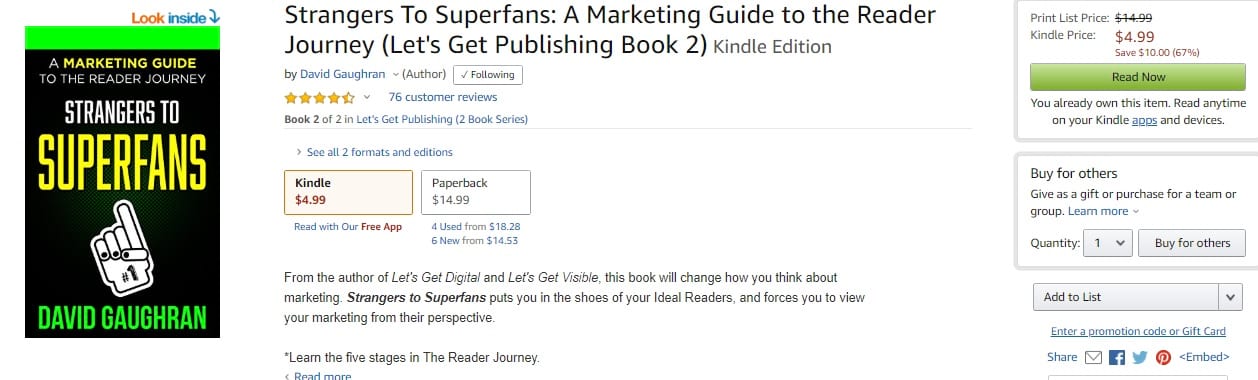Image resolution: width=1258 pixels, height=380 pixels.
Task: Expand the Learn more link under Buy for others
Action: coord(1103,211)
